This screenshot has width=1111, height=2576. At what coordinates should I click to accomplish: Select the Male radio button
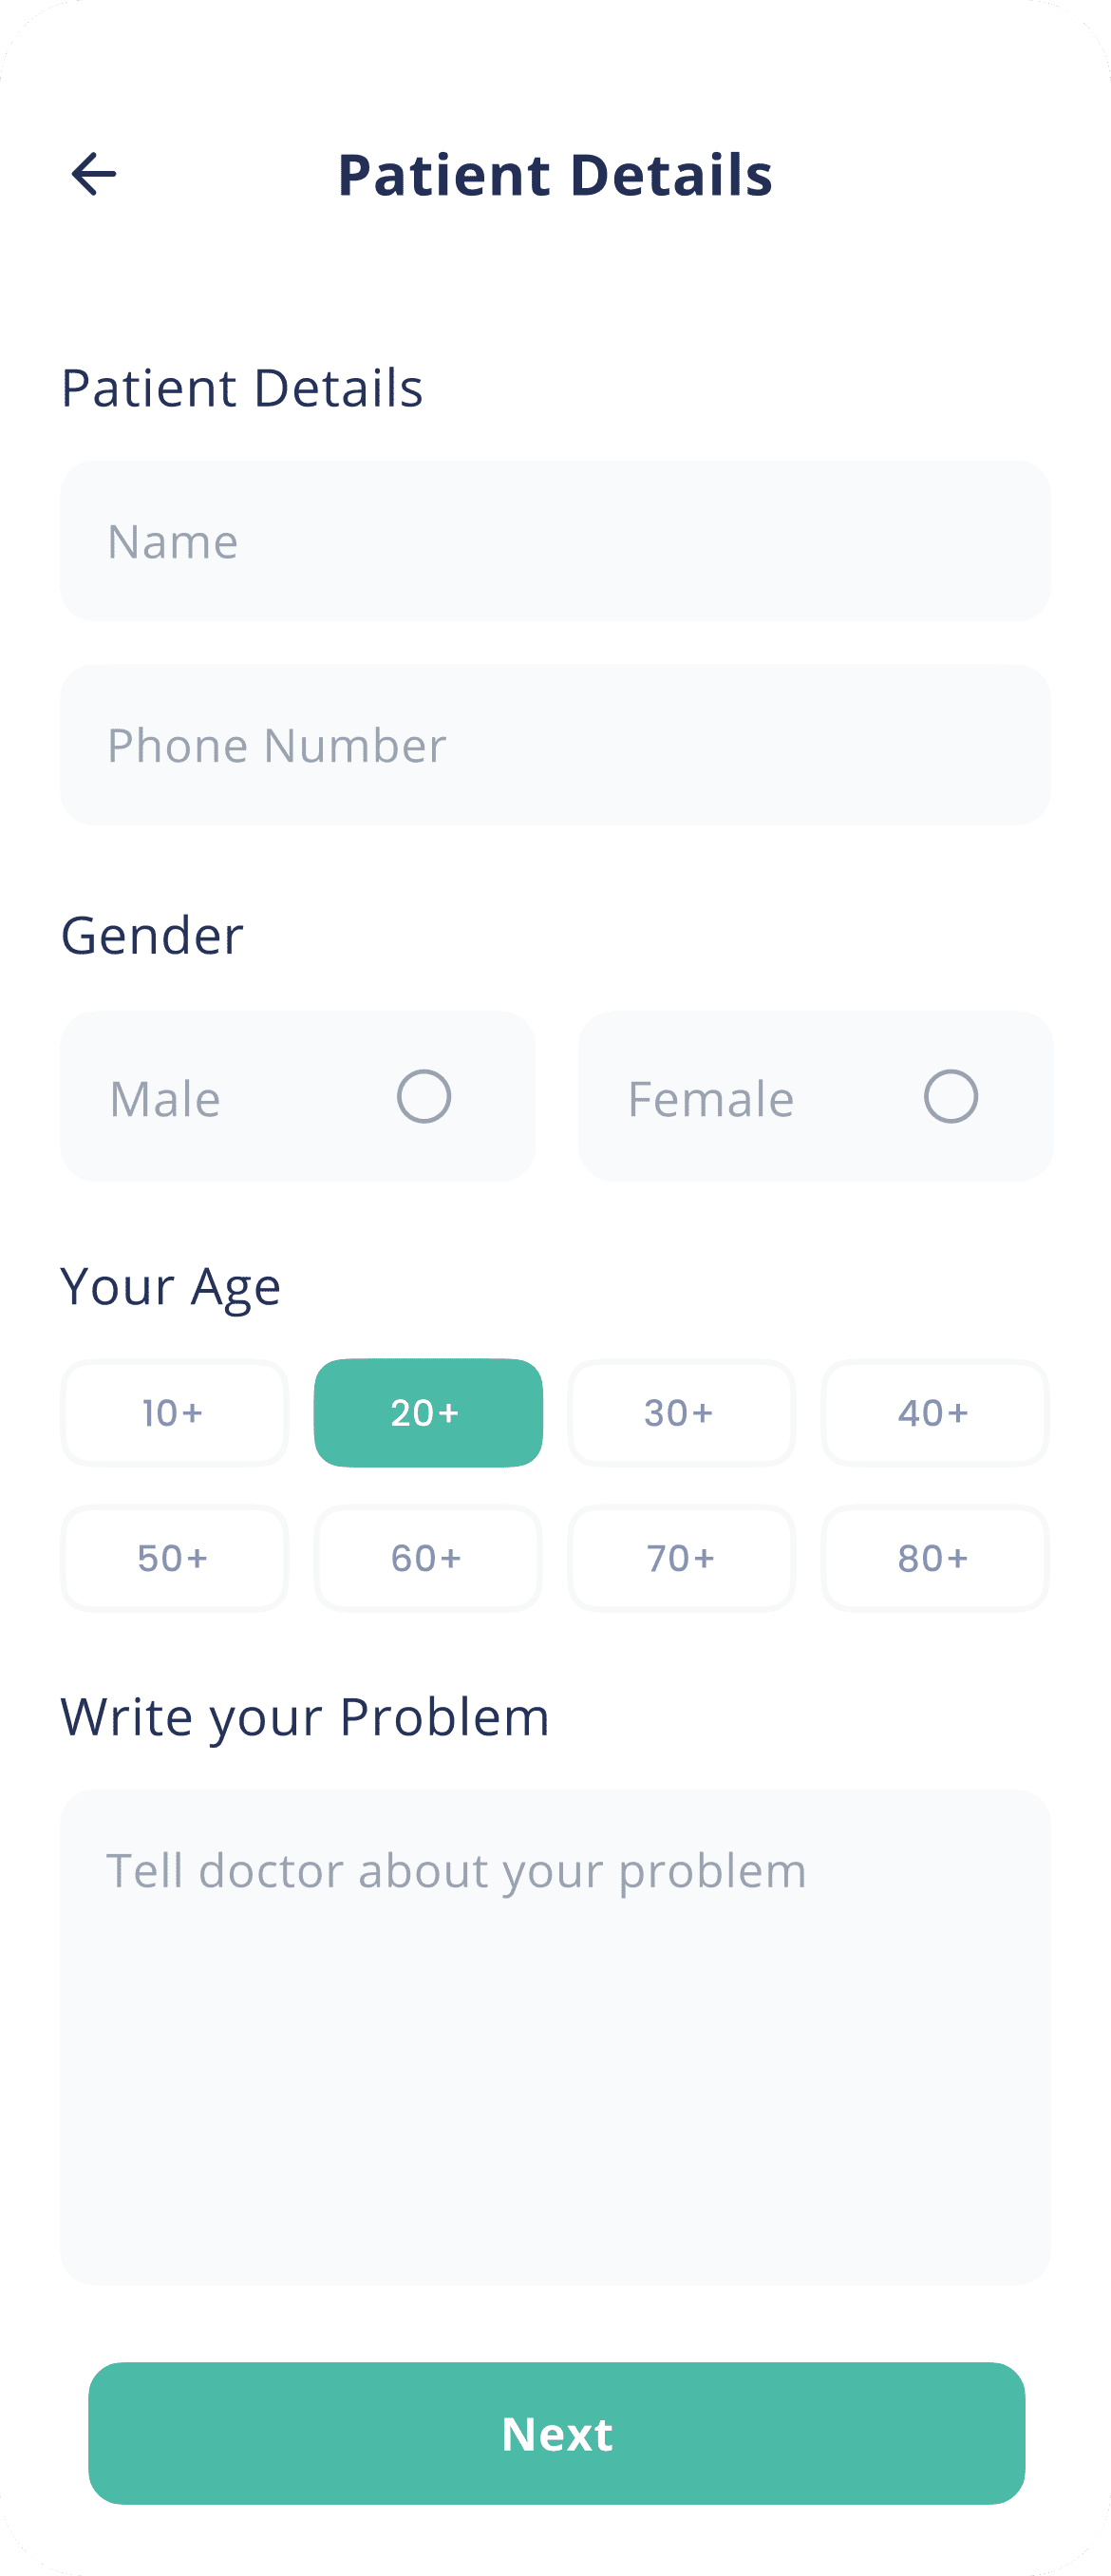point(424,1096)
